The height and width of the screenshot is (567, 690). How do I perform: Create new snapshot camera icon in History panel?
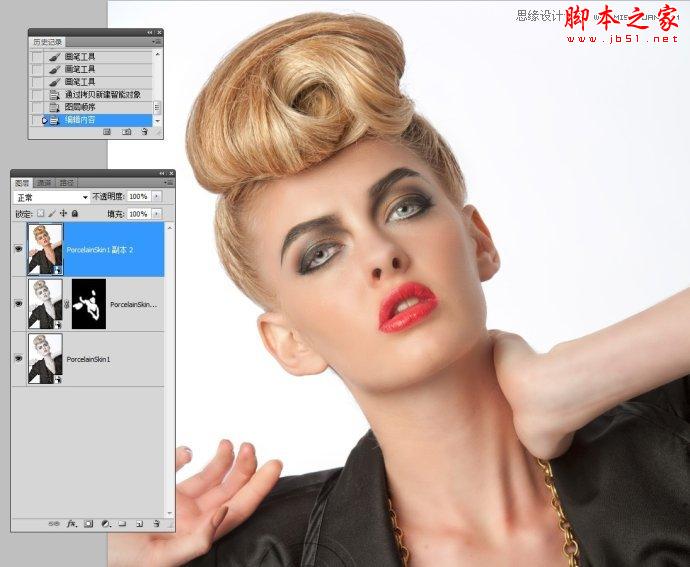click(126, 132)
